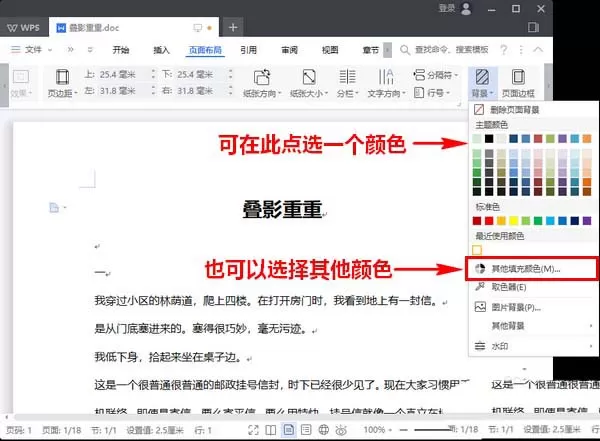
Task: Switch to the 插入 ribbon tab
Action: (161, 50)
